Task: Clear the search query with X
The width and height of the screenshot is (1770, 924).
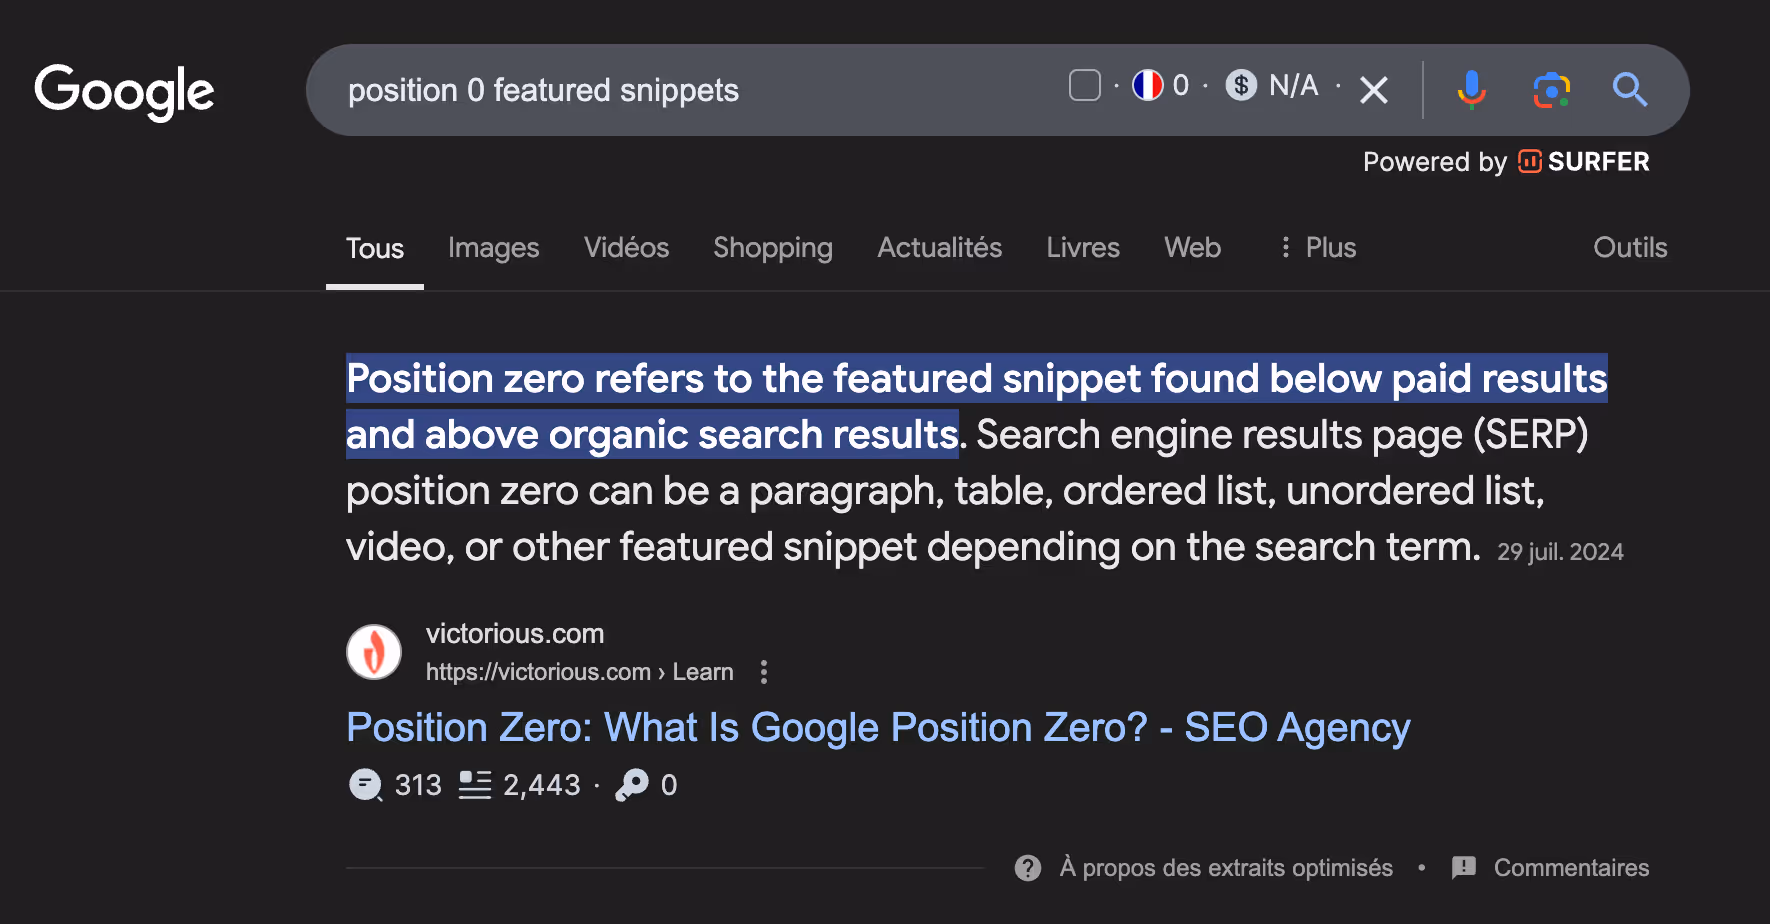Action: pos(1374,91)
